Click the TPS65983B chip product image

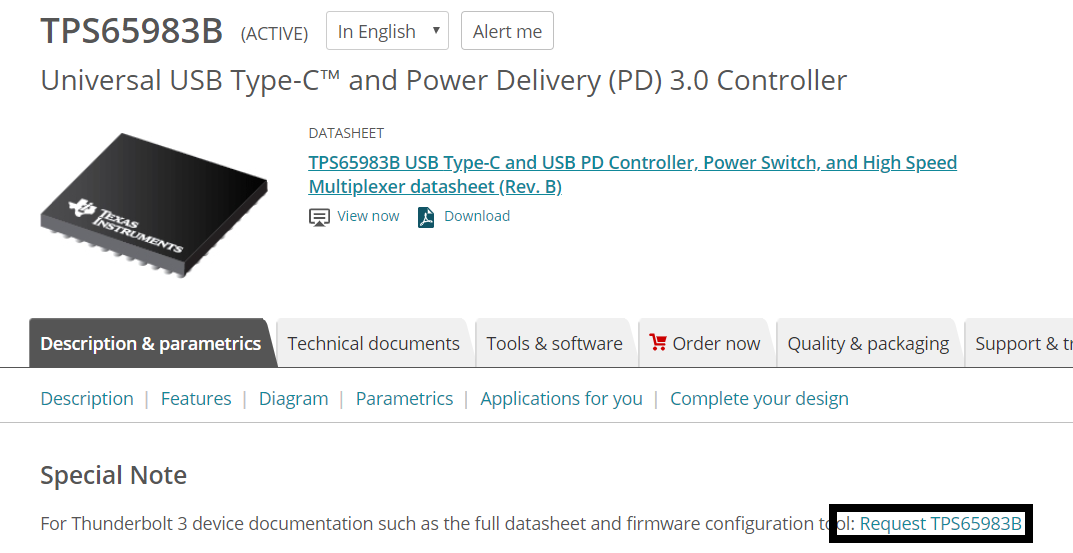(154, 205)
